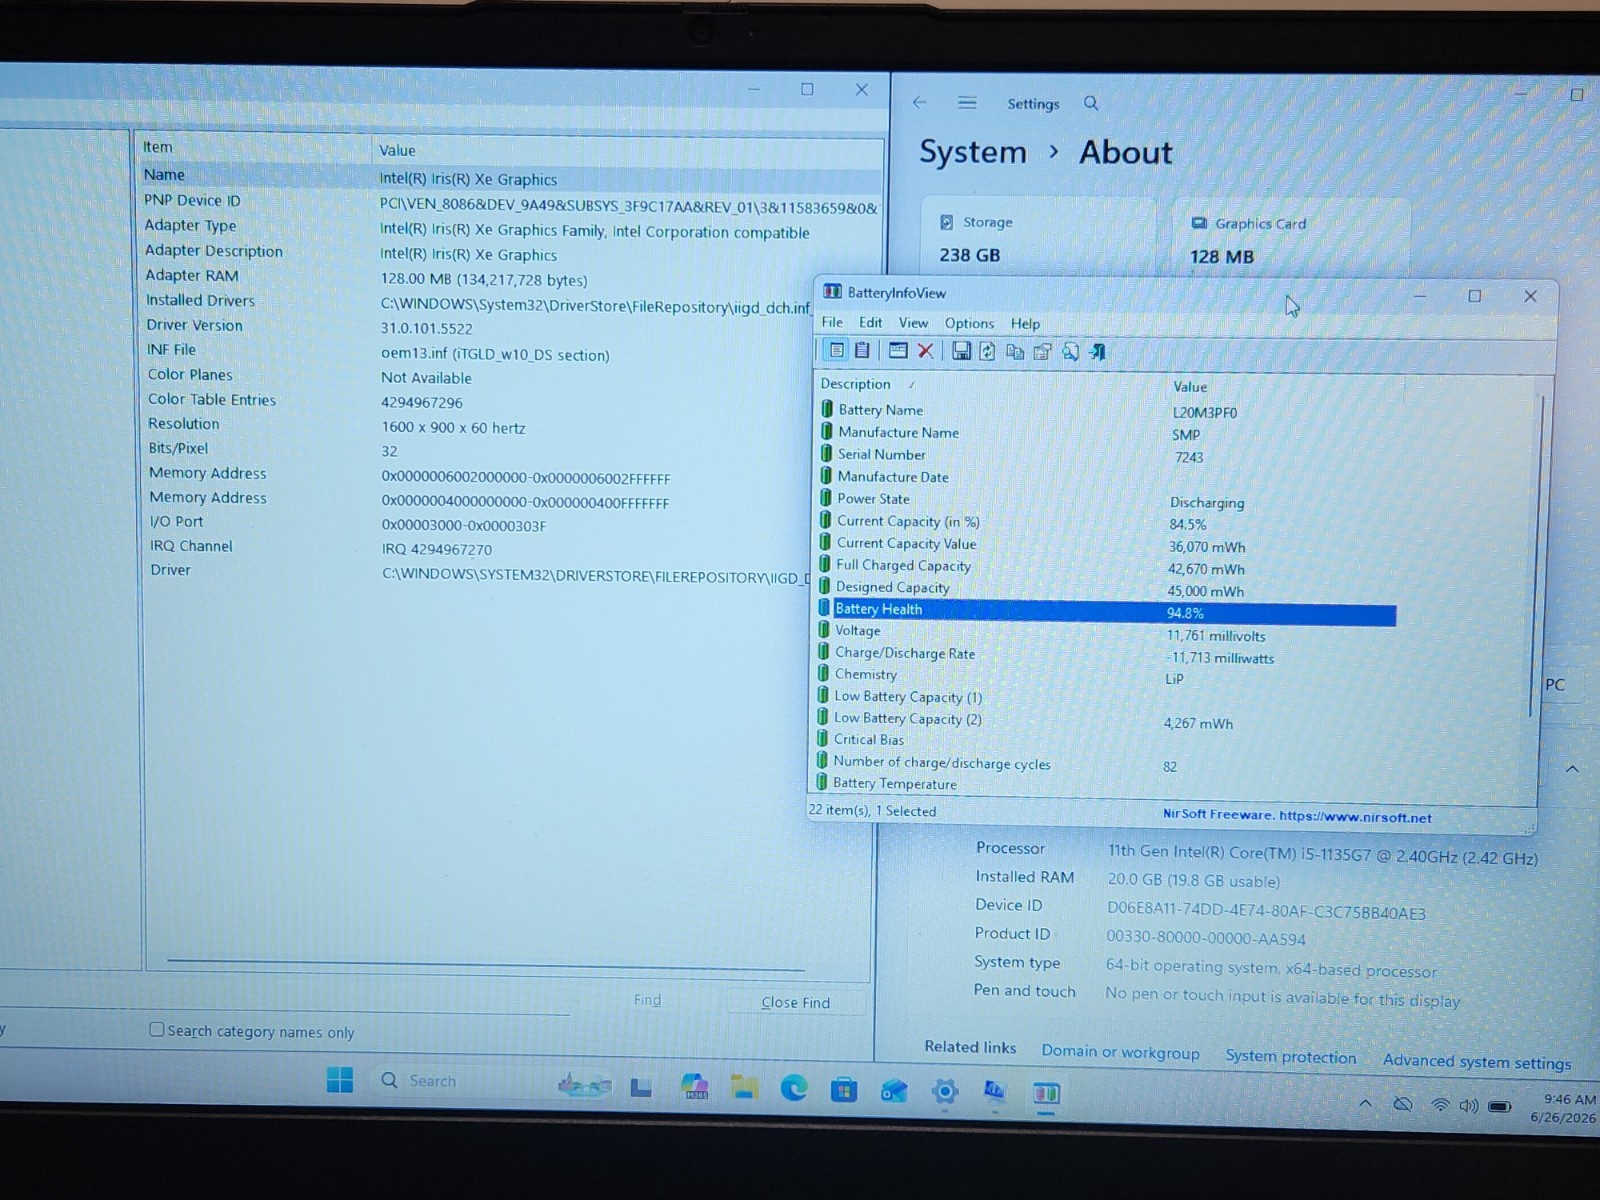Select the Resolution row showing 1600 x 900
This screenshot has width=1600, height=1200.
(512, 425)
